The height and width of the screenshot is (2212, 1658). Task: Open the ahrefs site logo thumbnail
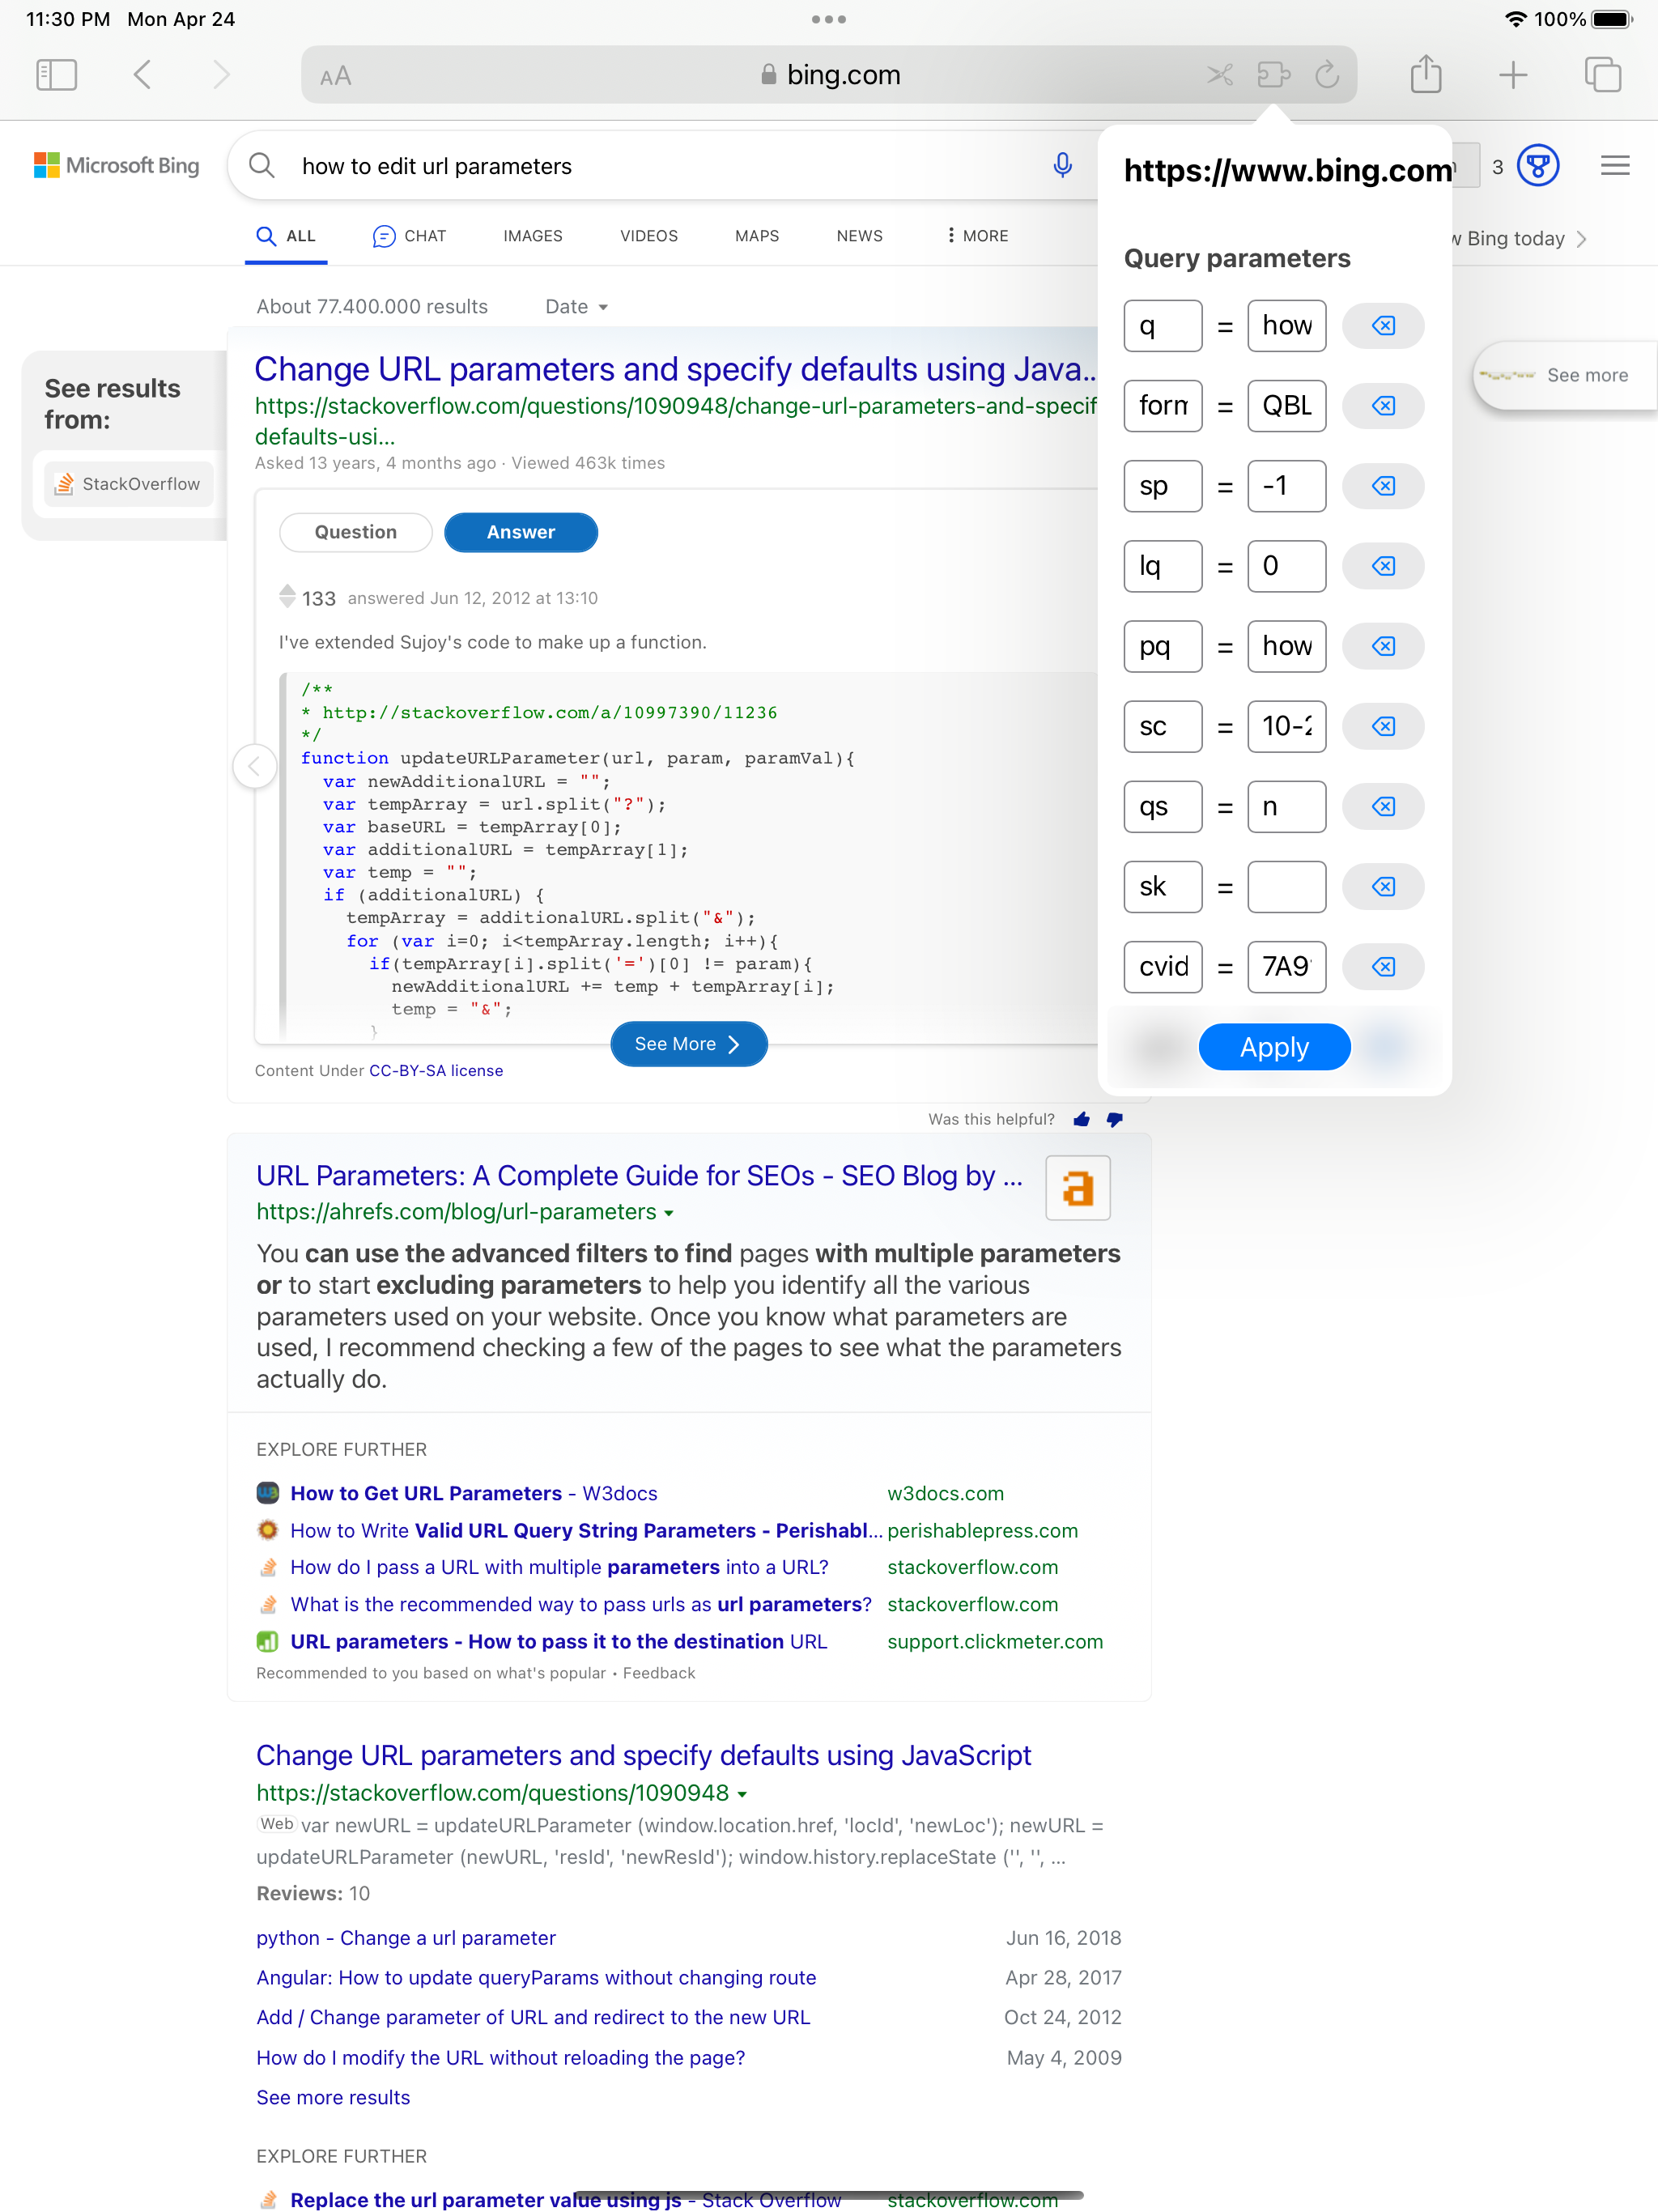click(x=1078, y=1188)
